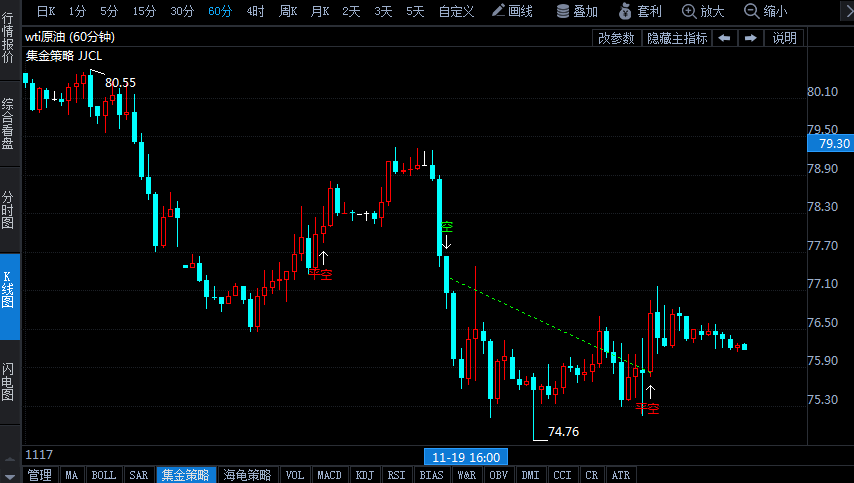Select the 3天 period
The width and height of the screenshot is (854, 483).
(x=383, y=11)
